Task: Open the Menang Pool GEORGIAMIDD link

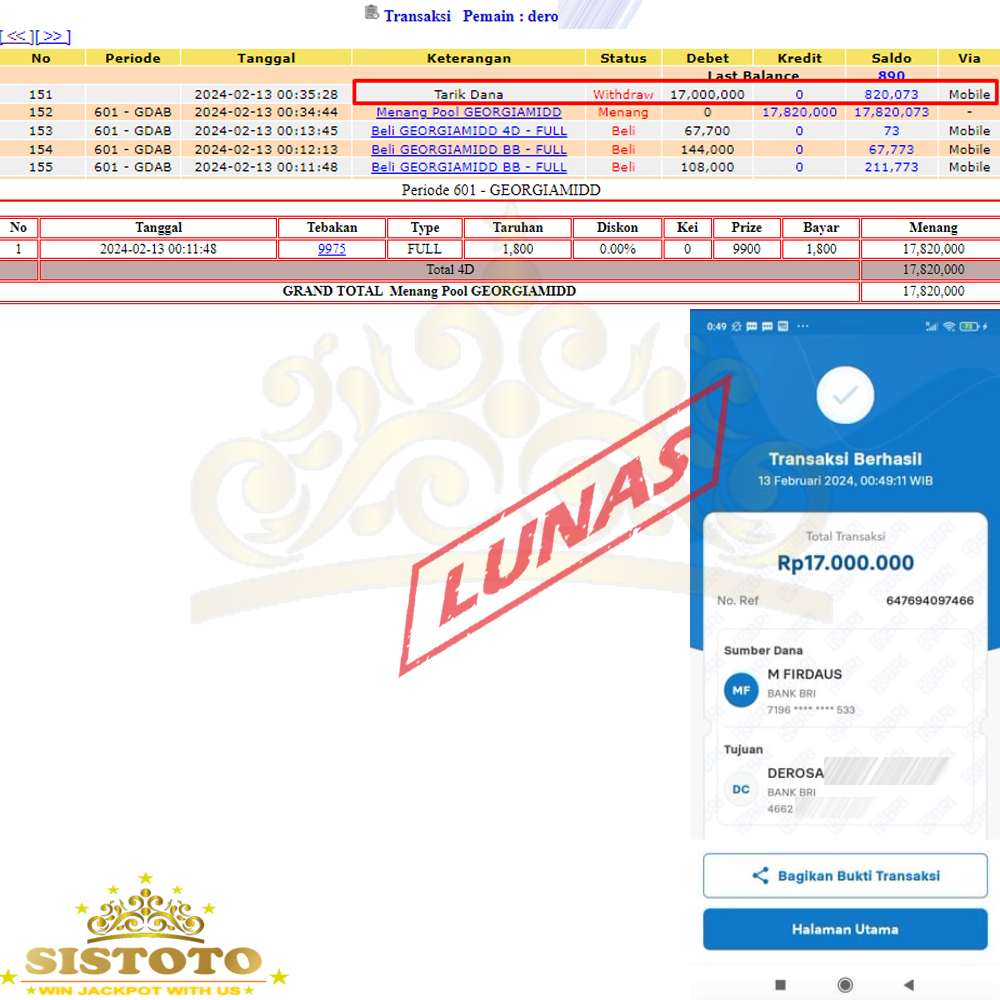Action: click(468, 112)
